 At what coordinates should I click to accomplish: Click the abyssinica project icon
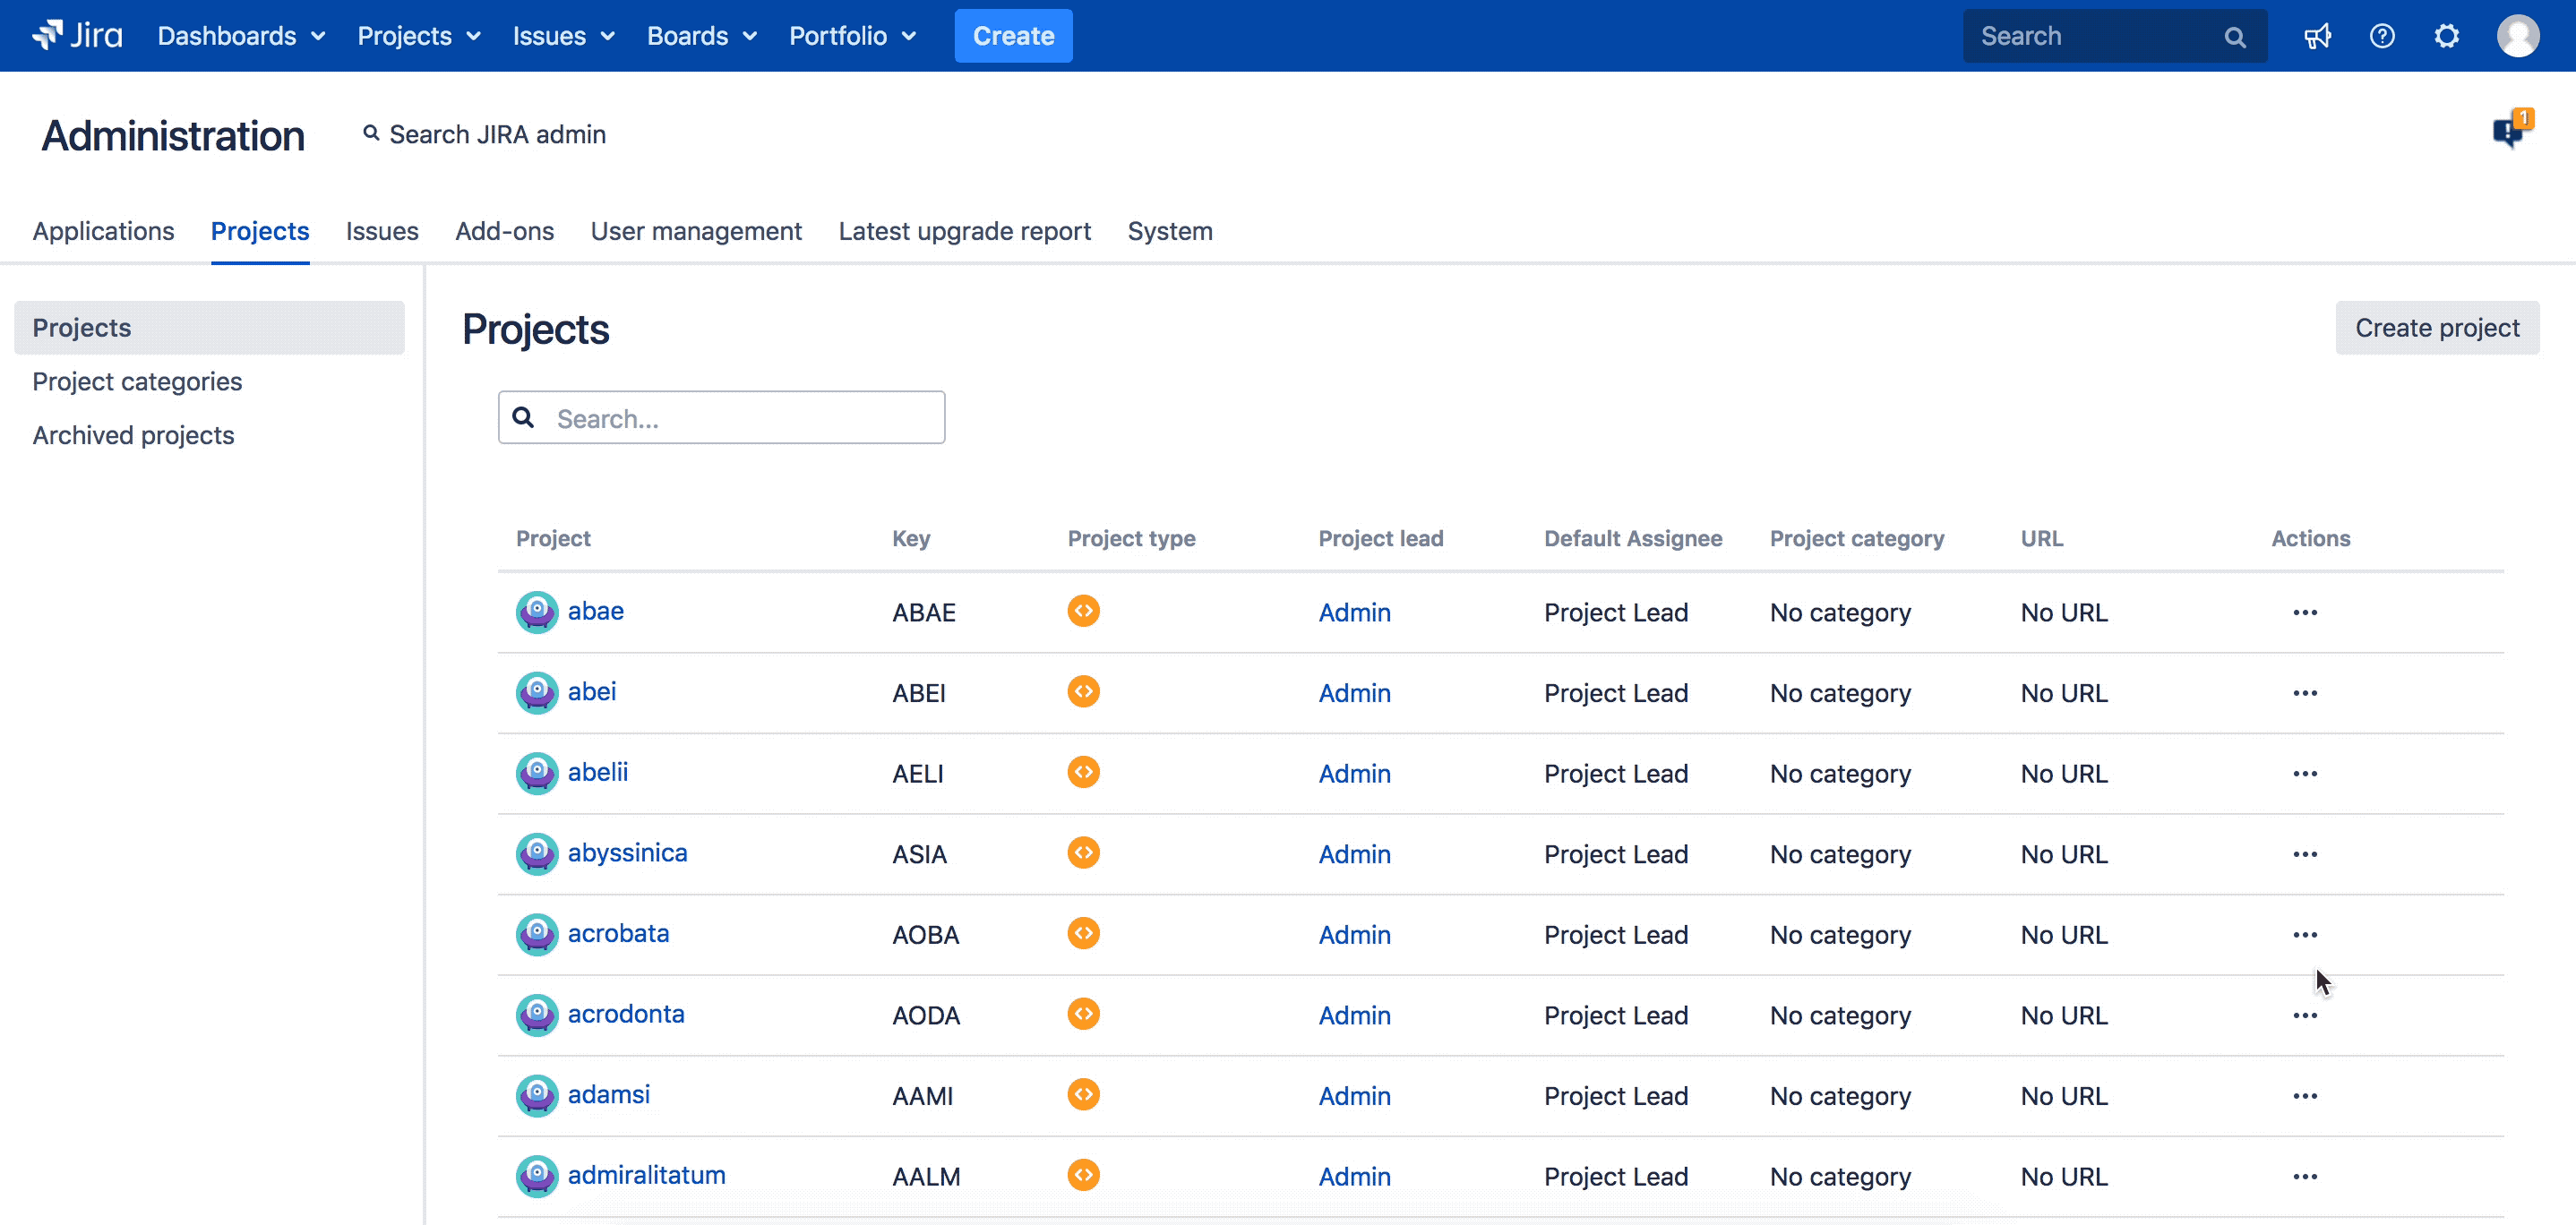(534, 852)
